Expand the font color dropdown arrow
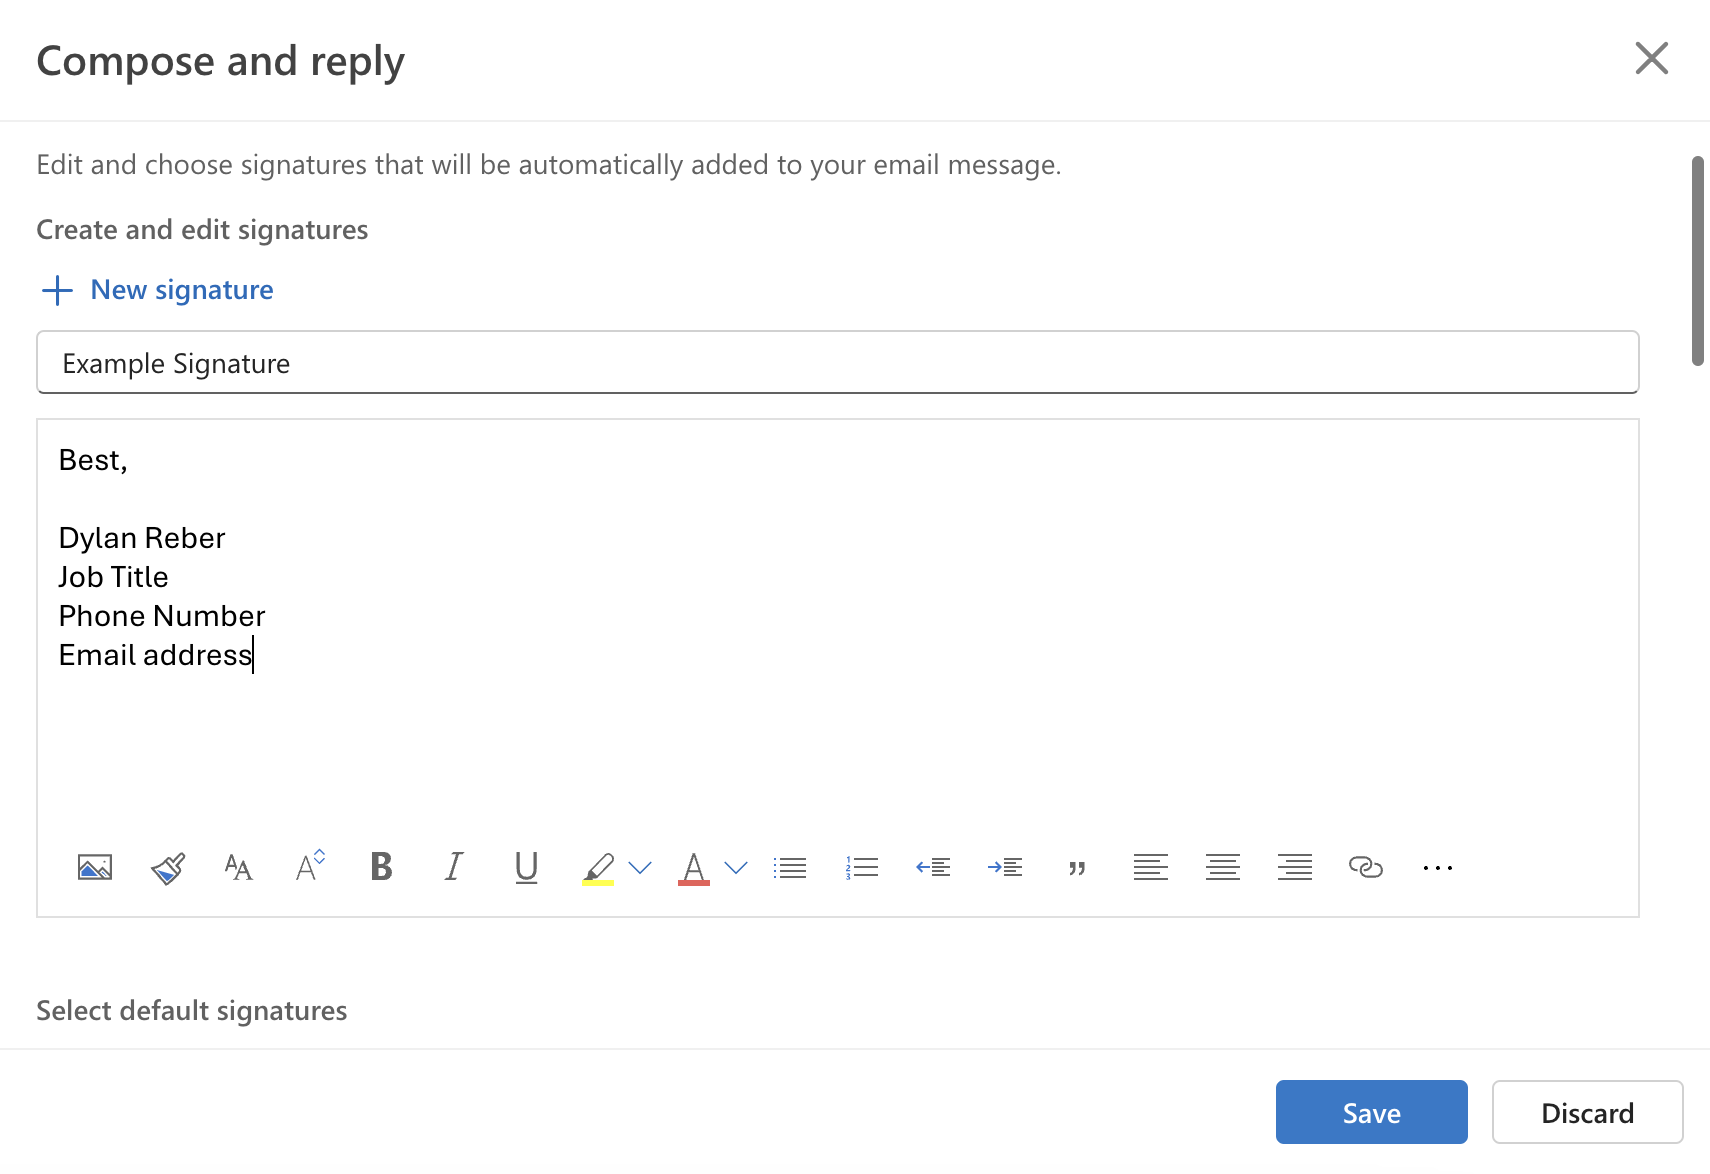This screenshot has height=1174, width=1710. click(x=736, y=867)
